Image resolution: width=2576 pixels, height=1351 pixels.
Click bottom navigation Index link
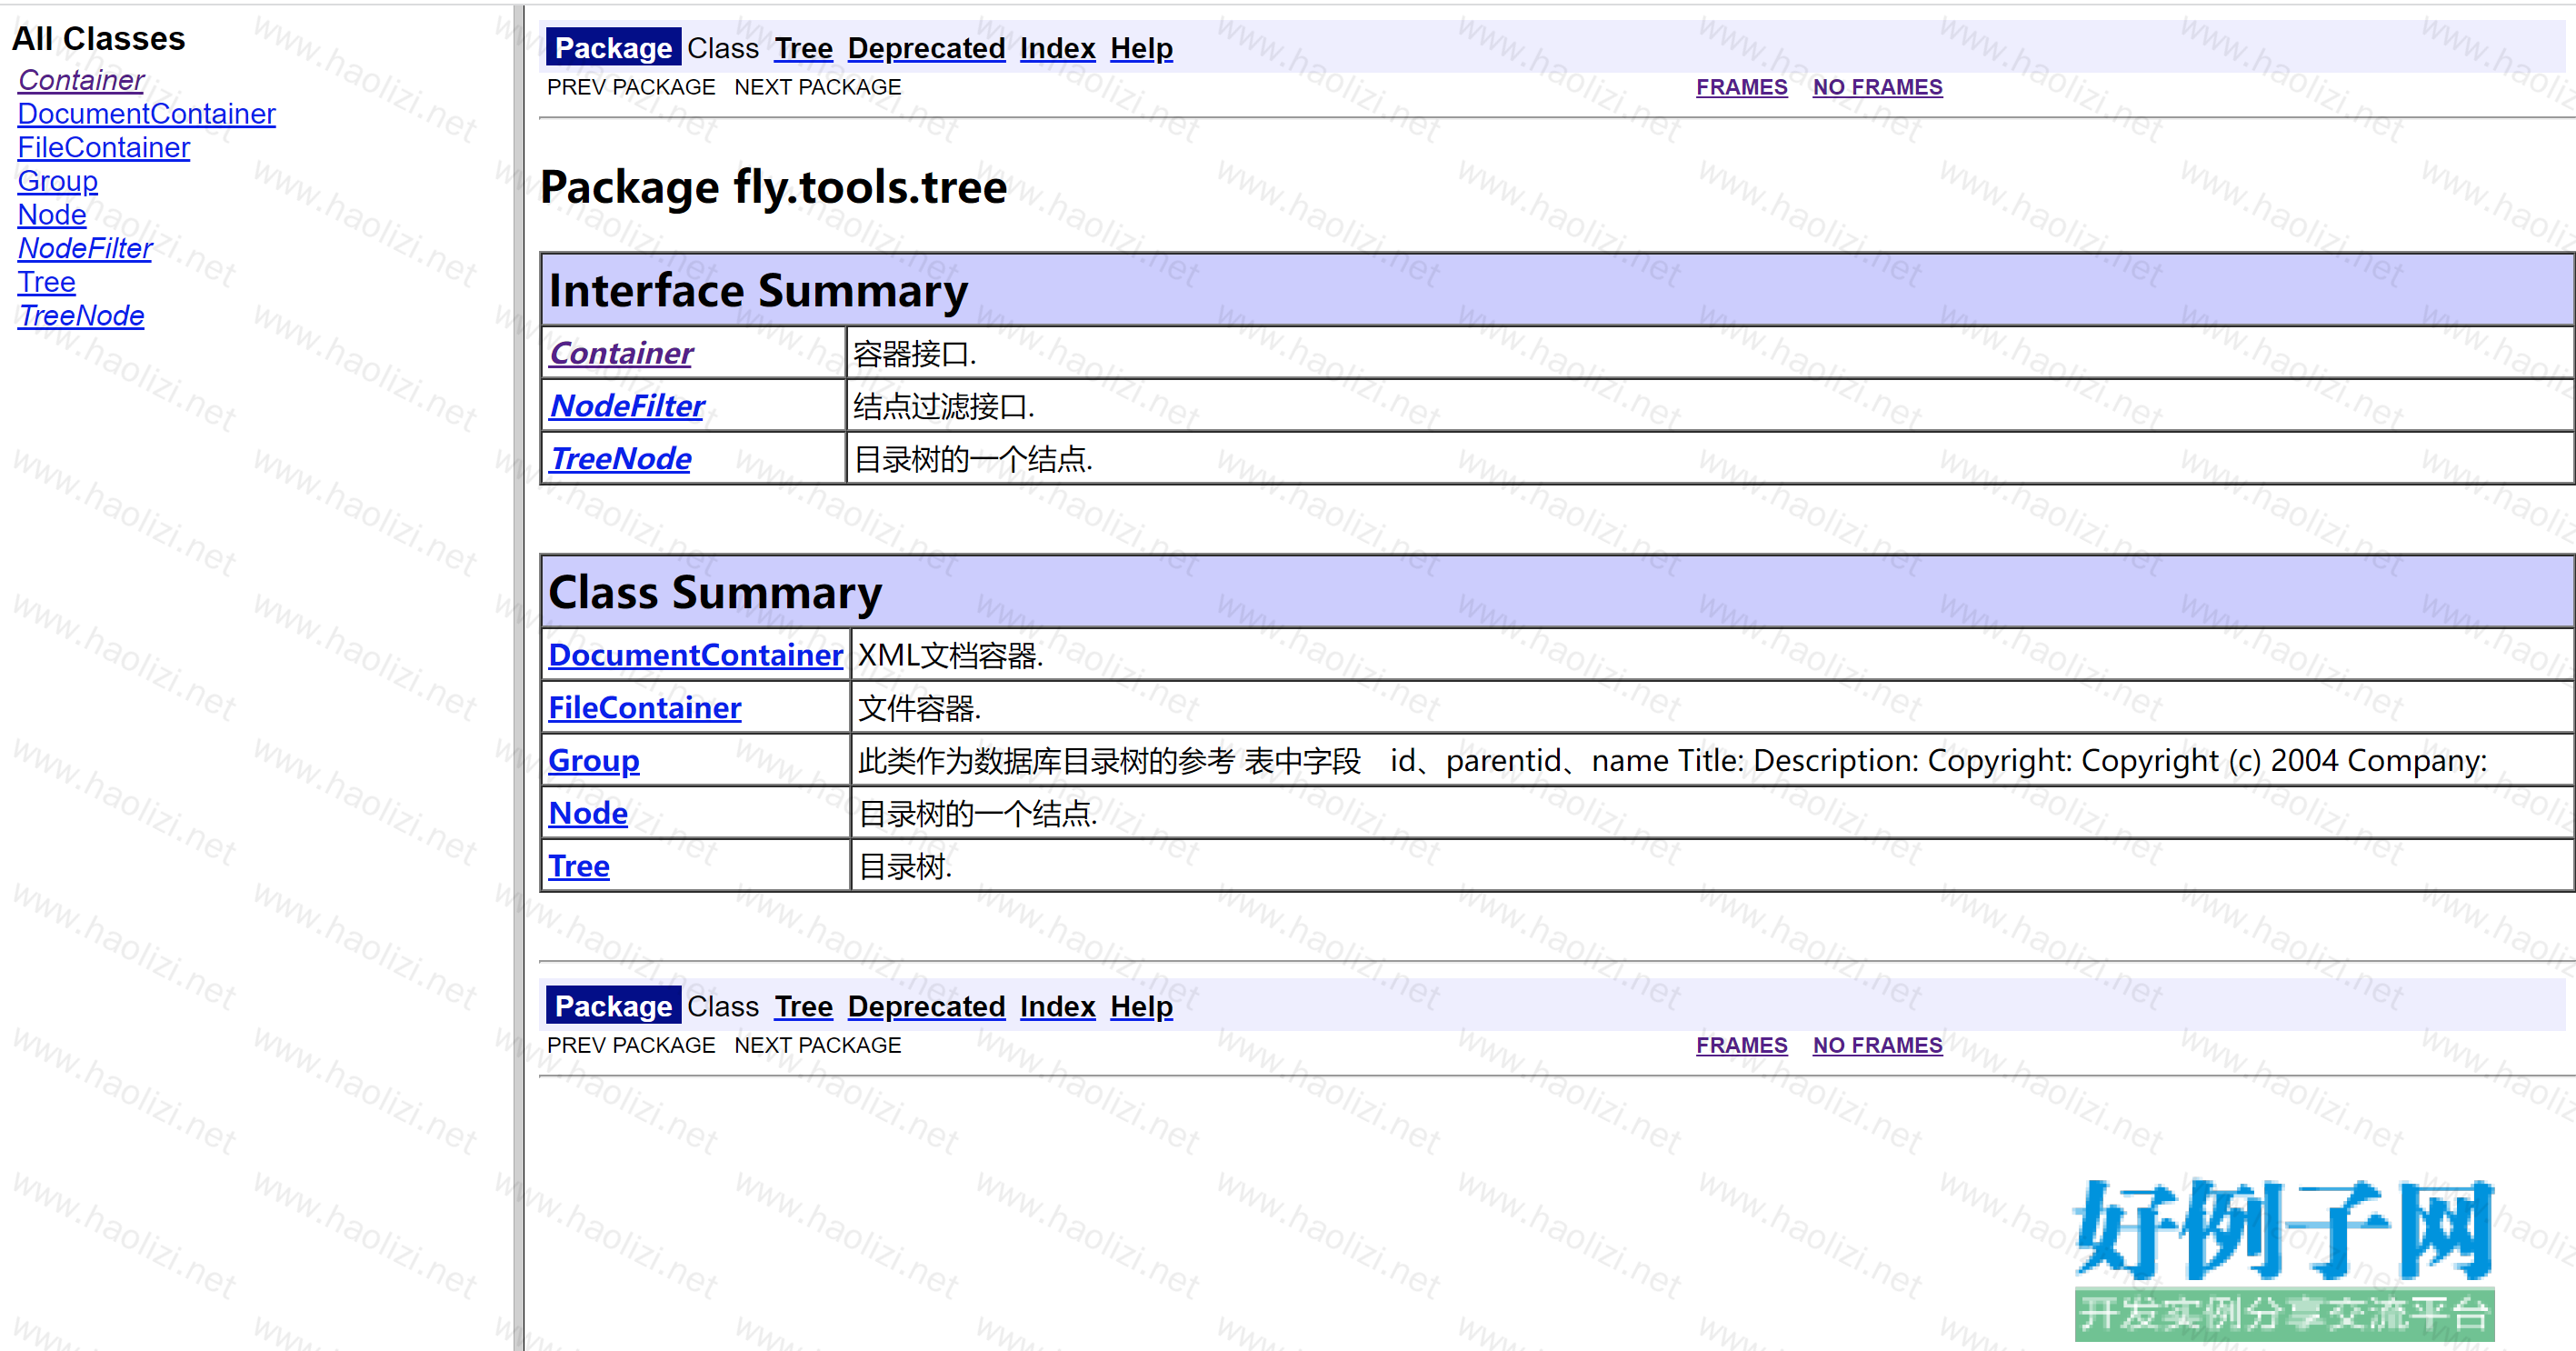1057,1006
